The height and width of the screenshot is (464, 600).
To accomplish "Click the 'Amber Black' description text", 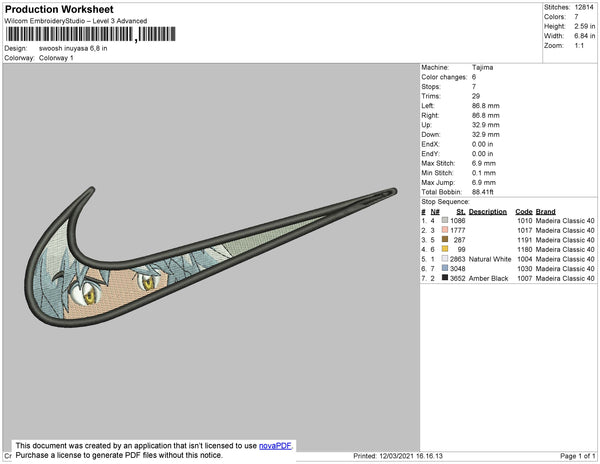I will pos(488,278).
